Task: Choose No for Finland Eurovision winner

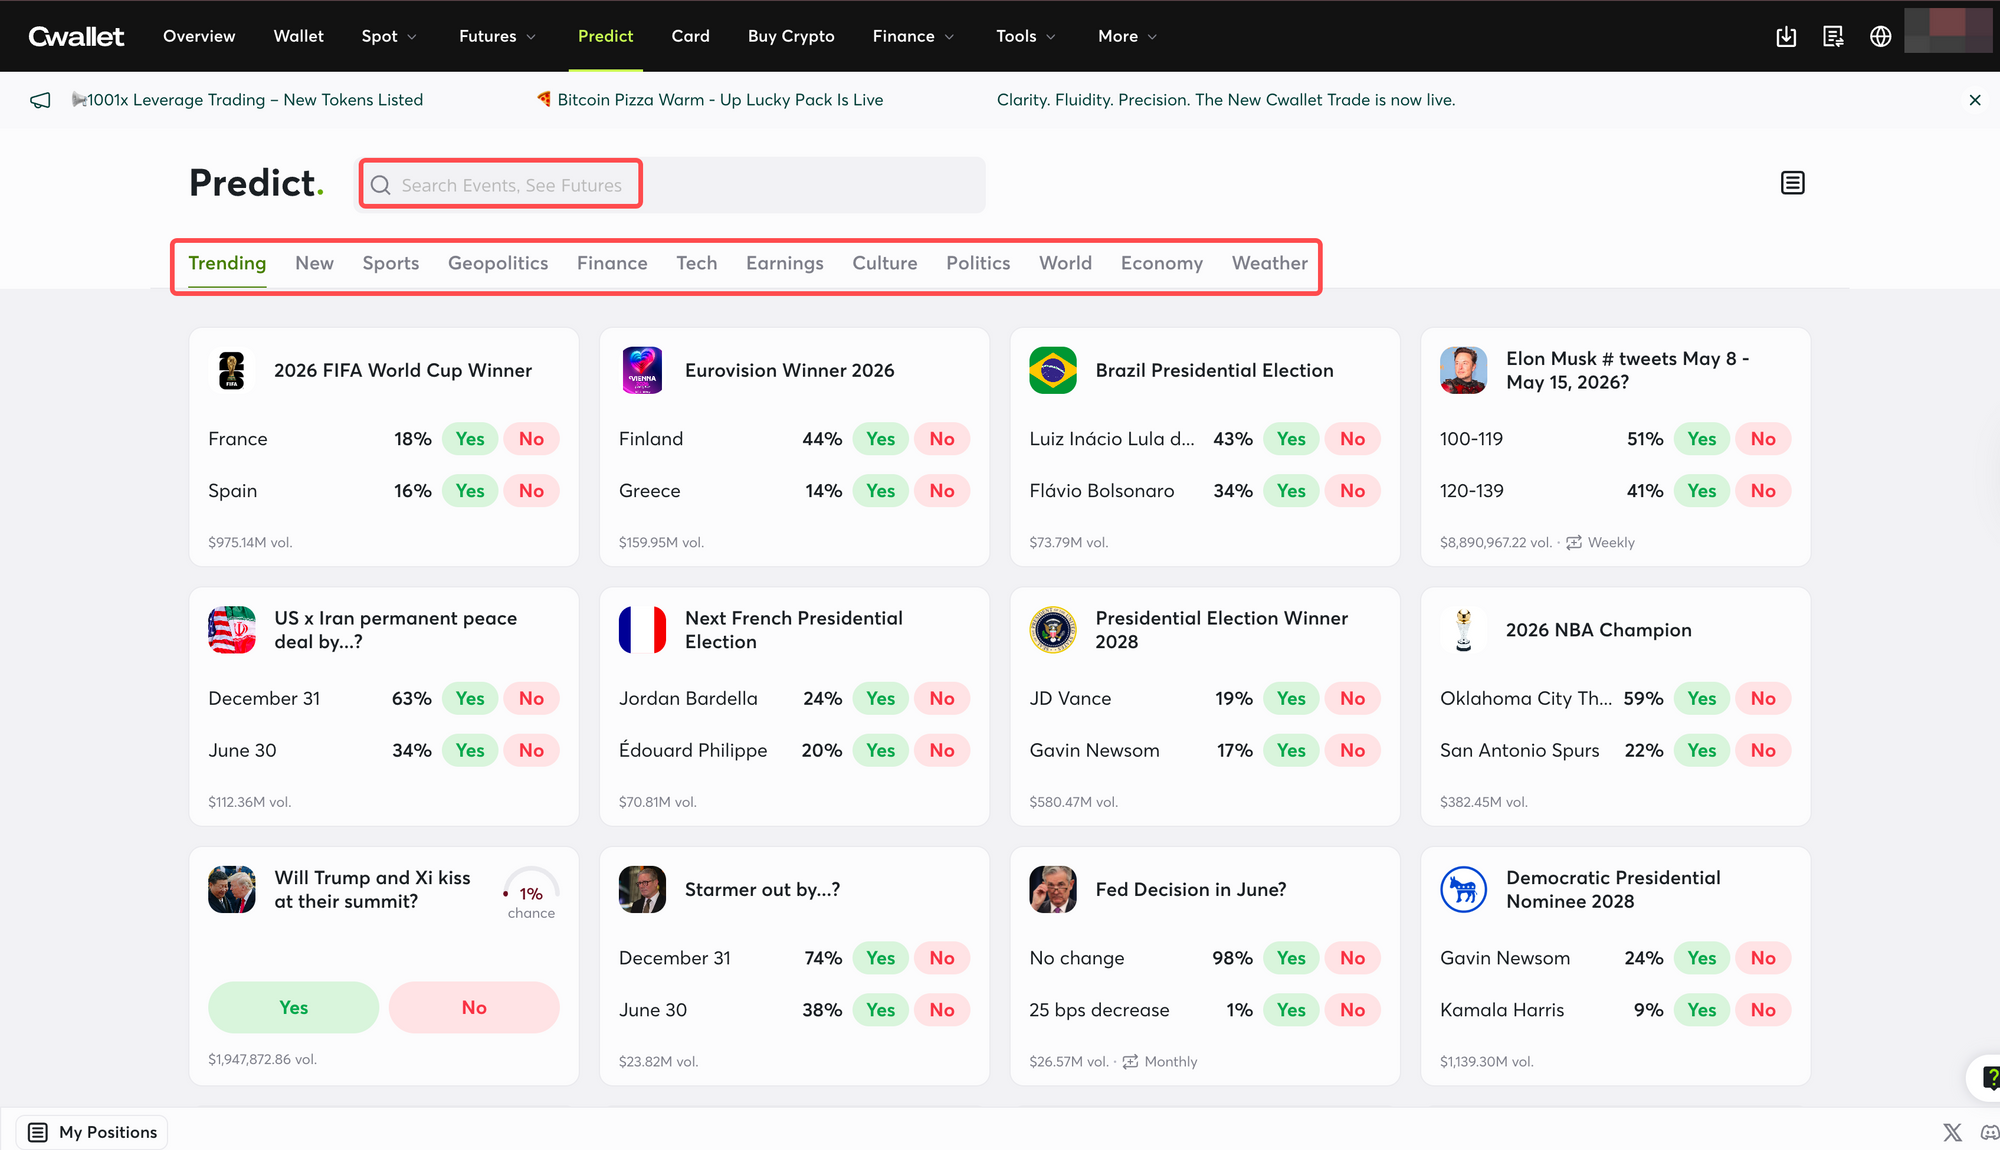Action: (942, 439)
